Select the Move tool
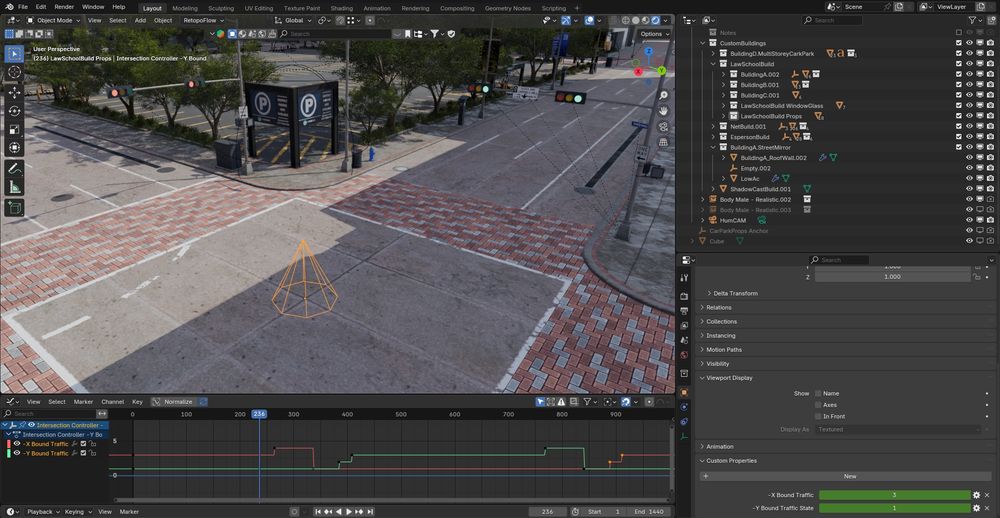 14,92
